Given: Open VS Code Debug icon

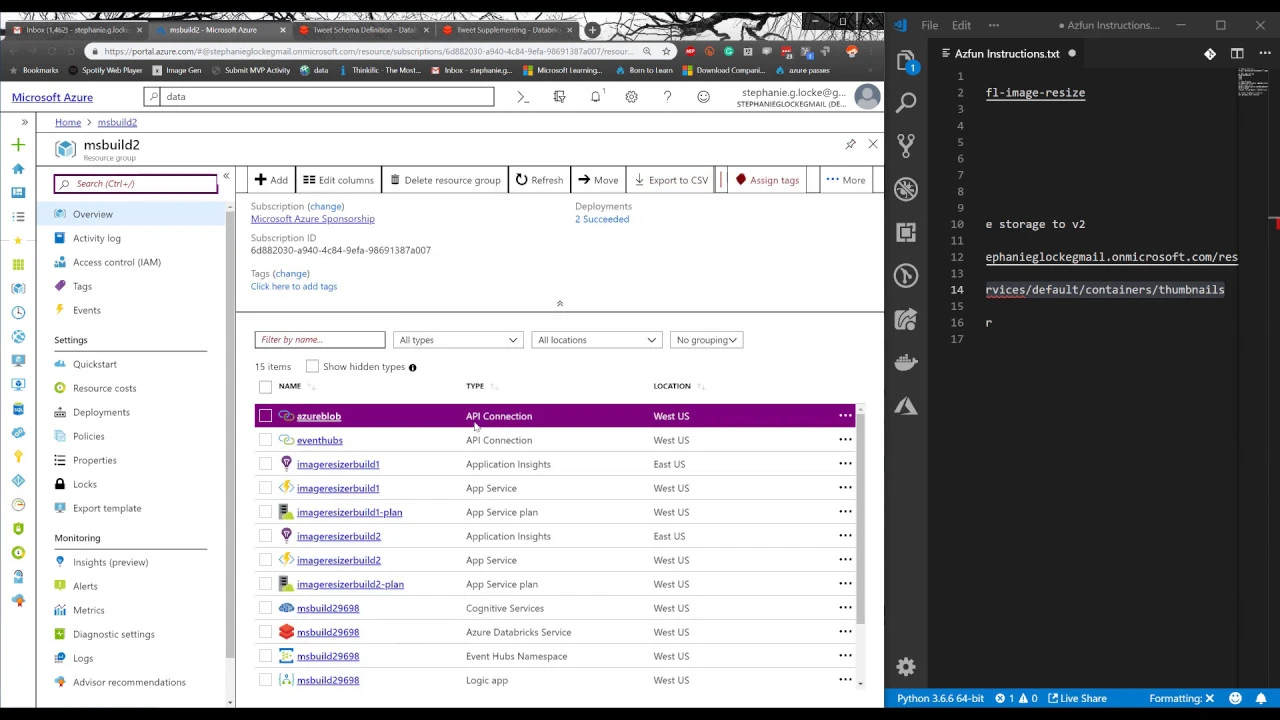Looking at the screenshot, I should pos(906,188).
